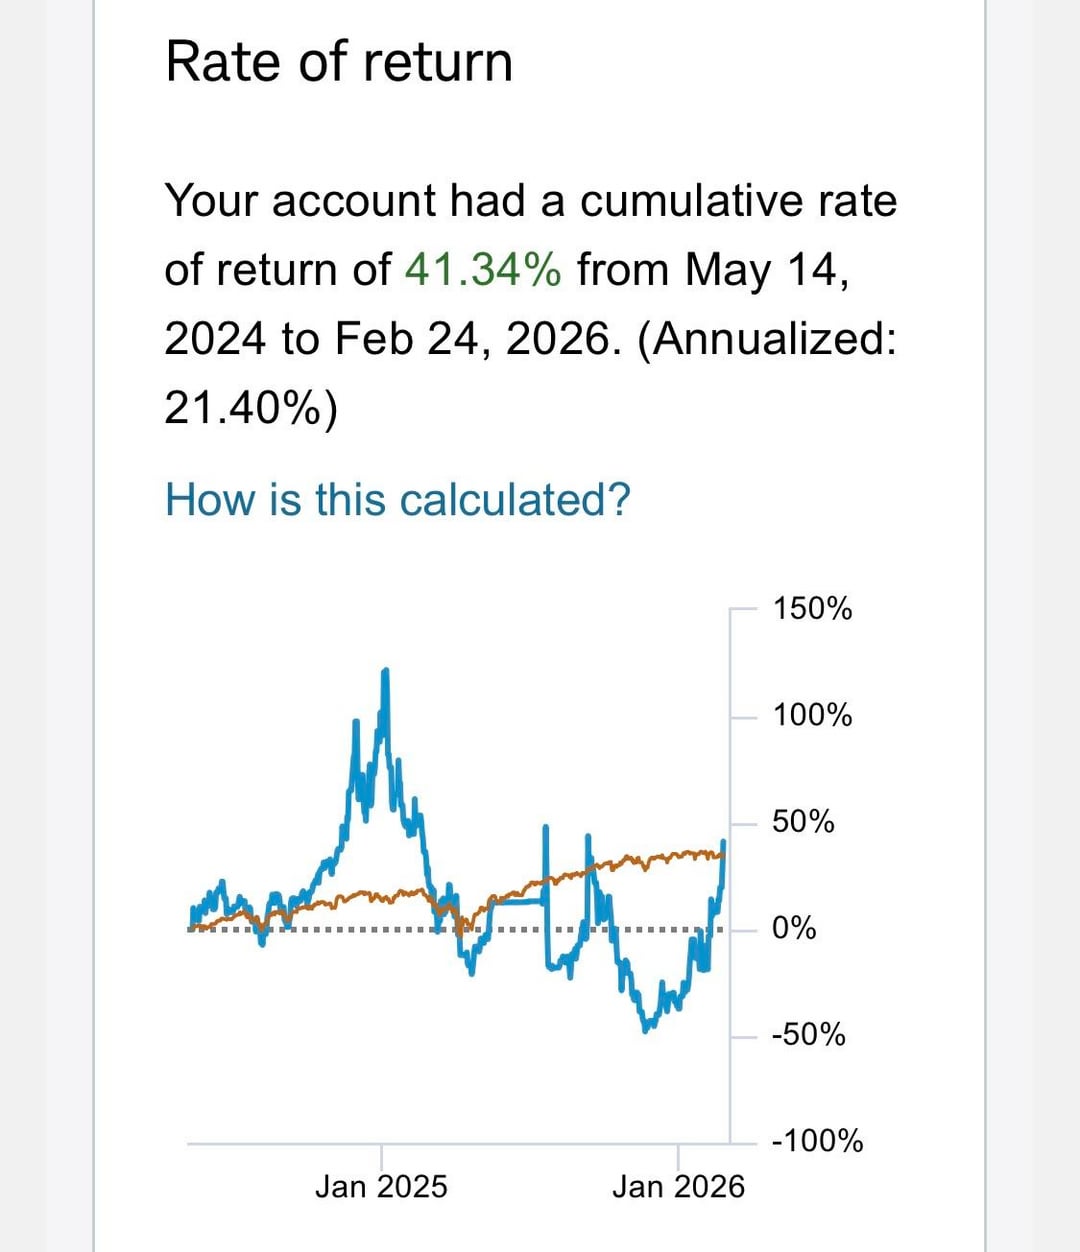The height and width of the screenshot is (1252, 1080).
Task: Open the "How is this calculated?" link
Action: pos(397,499)
